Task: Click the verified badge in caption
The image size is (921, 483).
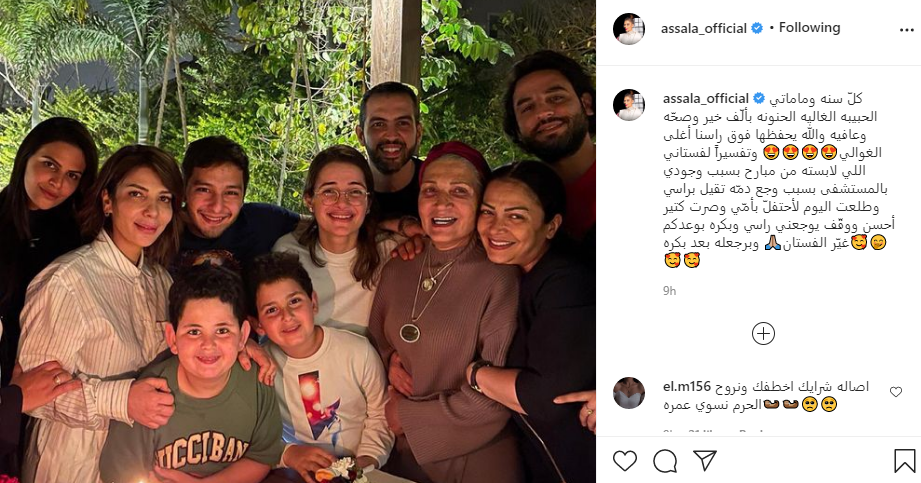Action: [759, 99]
